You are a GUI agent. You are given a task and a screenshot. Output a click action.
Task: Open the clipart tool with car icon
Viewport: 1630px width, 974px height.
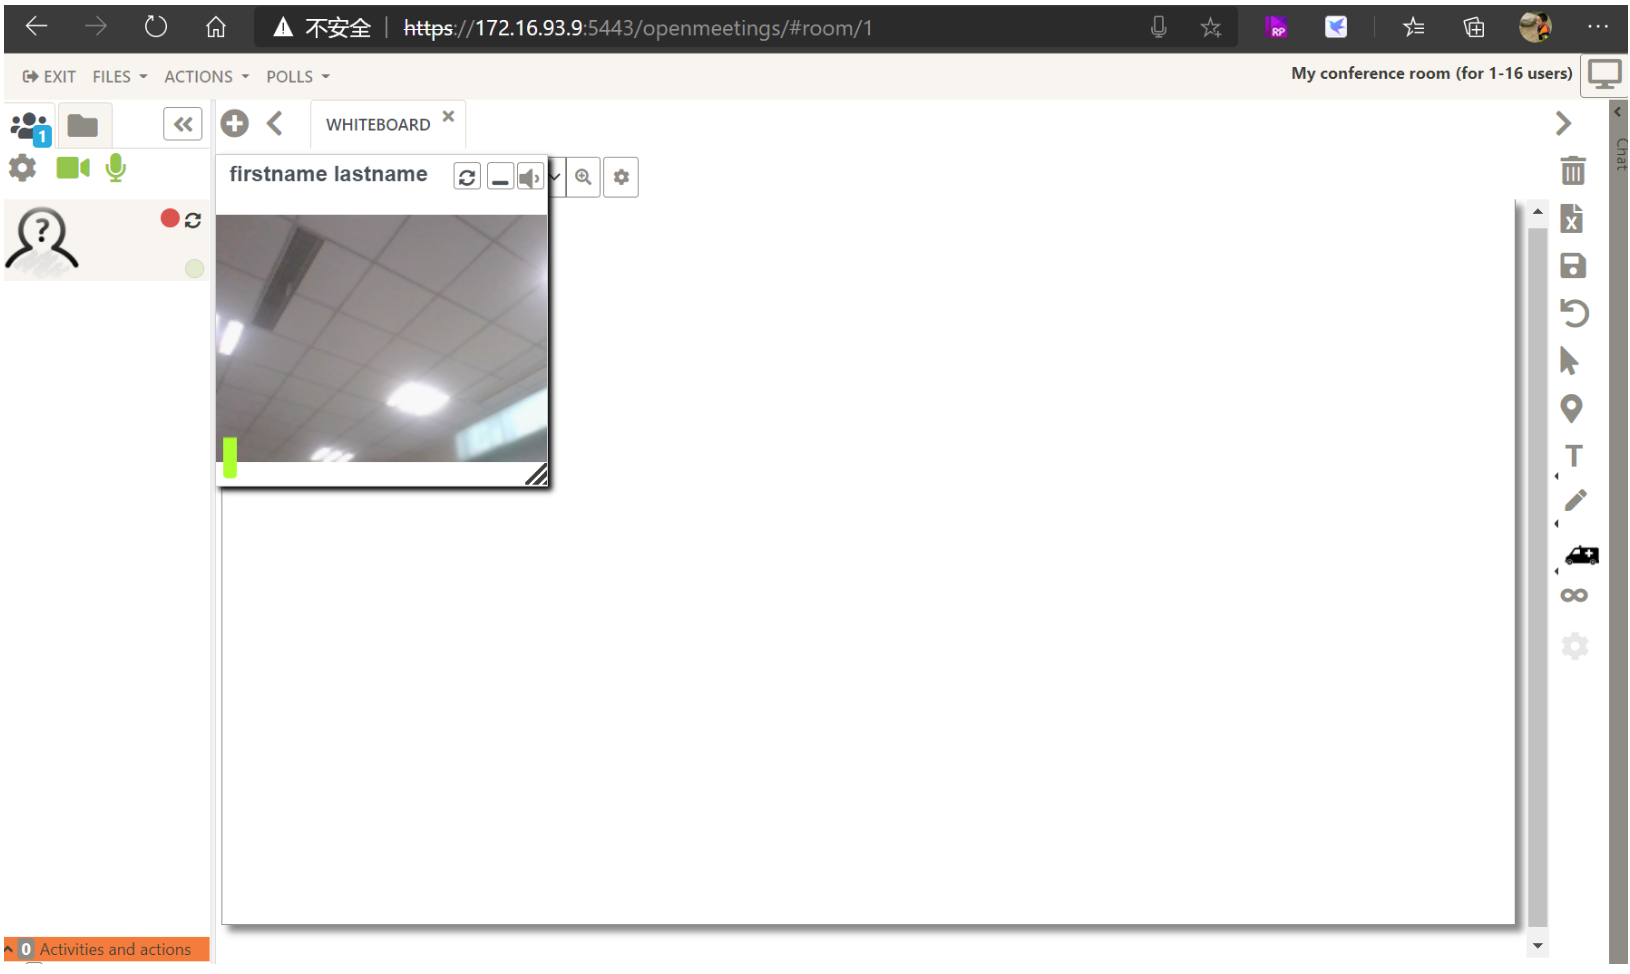[1581, 556]
